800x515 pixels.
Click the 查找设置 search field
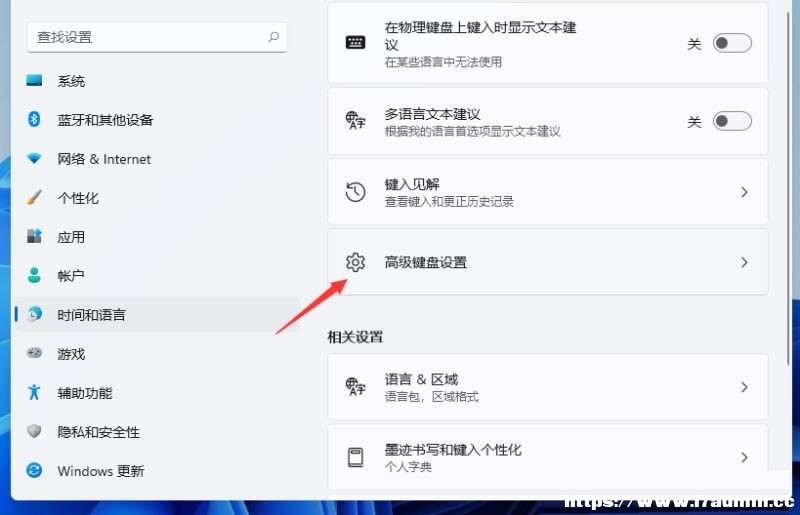(x=157, y=37)
